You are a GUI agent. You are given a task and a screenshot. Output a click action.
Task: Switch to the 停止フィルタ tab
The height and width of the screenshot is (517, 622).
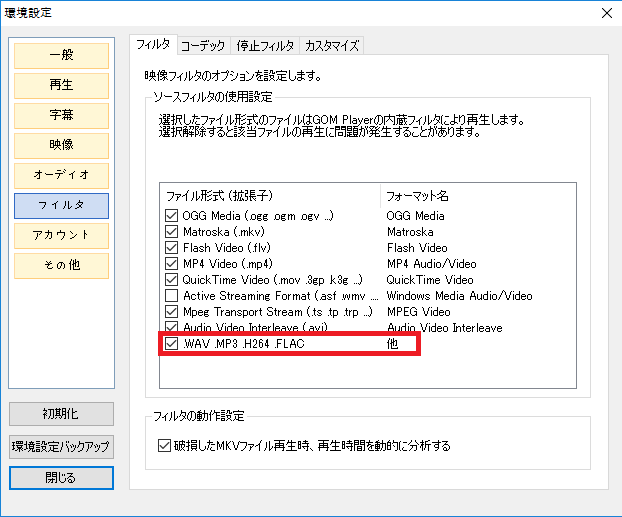(265, 45)
